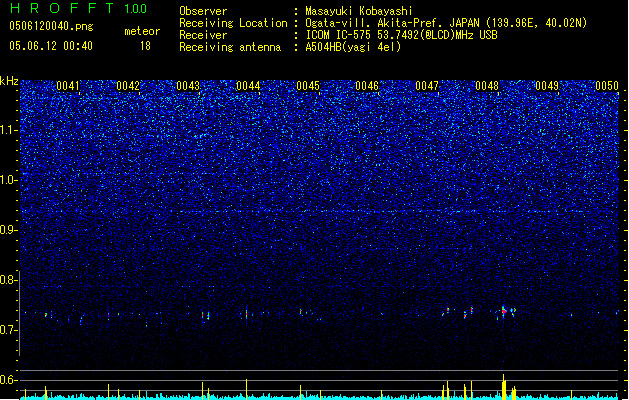Click the HROFFT 1.0.0 title text
Image resolution: width=629 pixels, height=400 pixels.
[x=79, y=8]
